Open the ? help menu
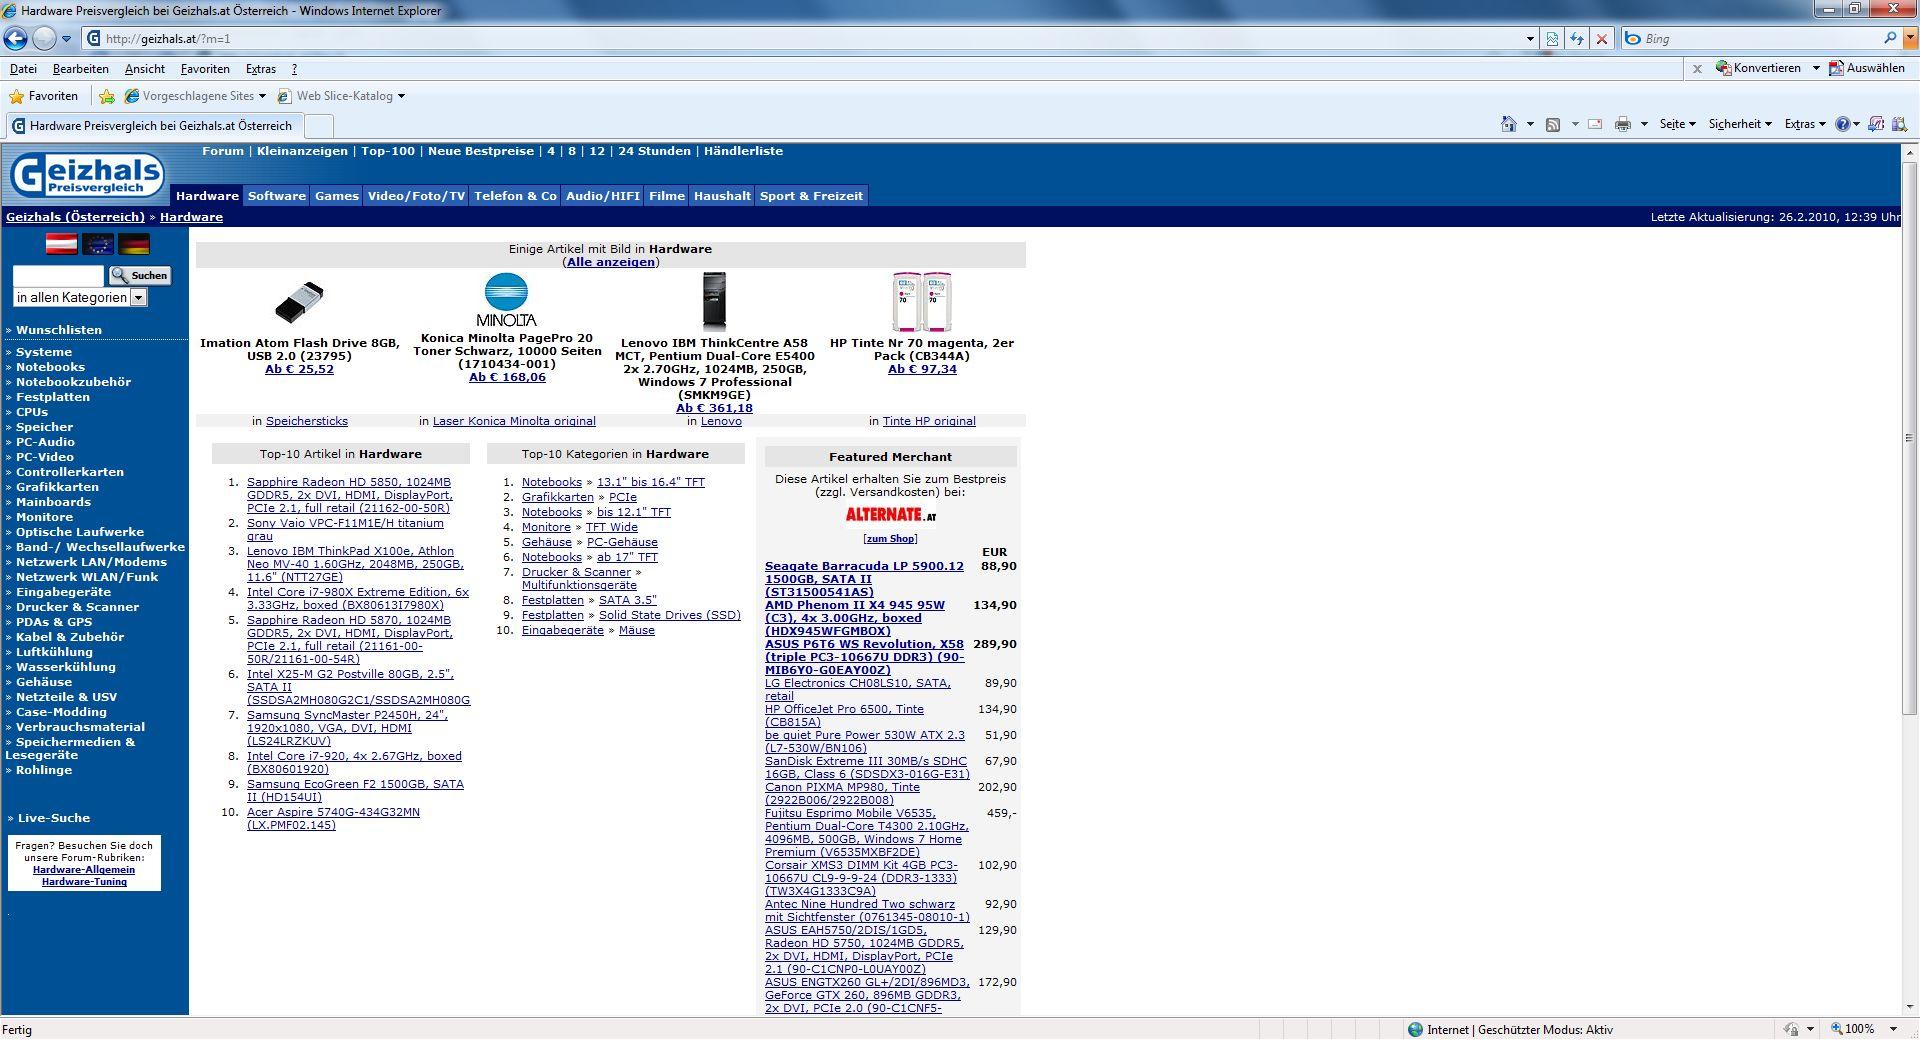 [x=294, y=69]
